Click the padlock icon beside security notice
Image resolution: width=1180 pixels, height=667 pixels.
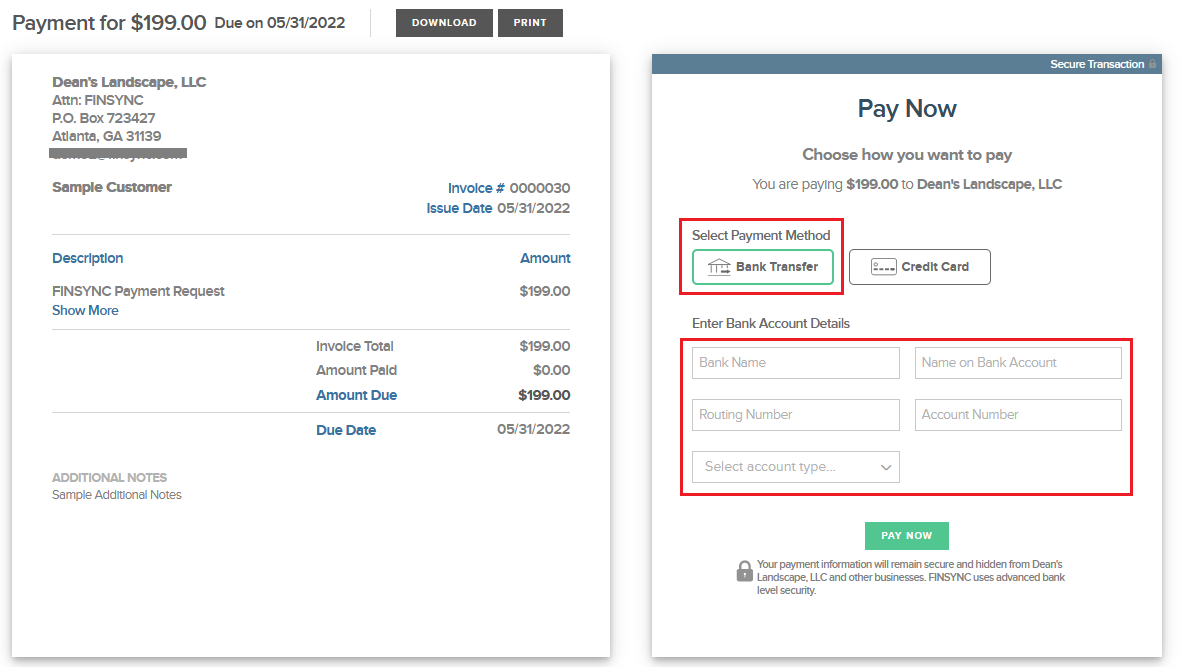[744, 571]
